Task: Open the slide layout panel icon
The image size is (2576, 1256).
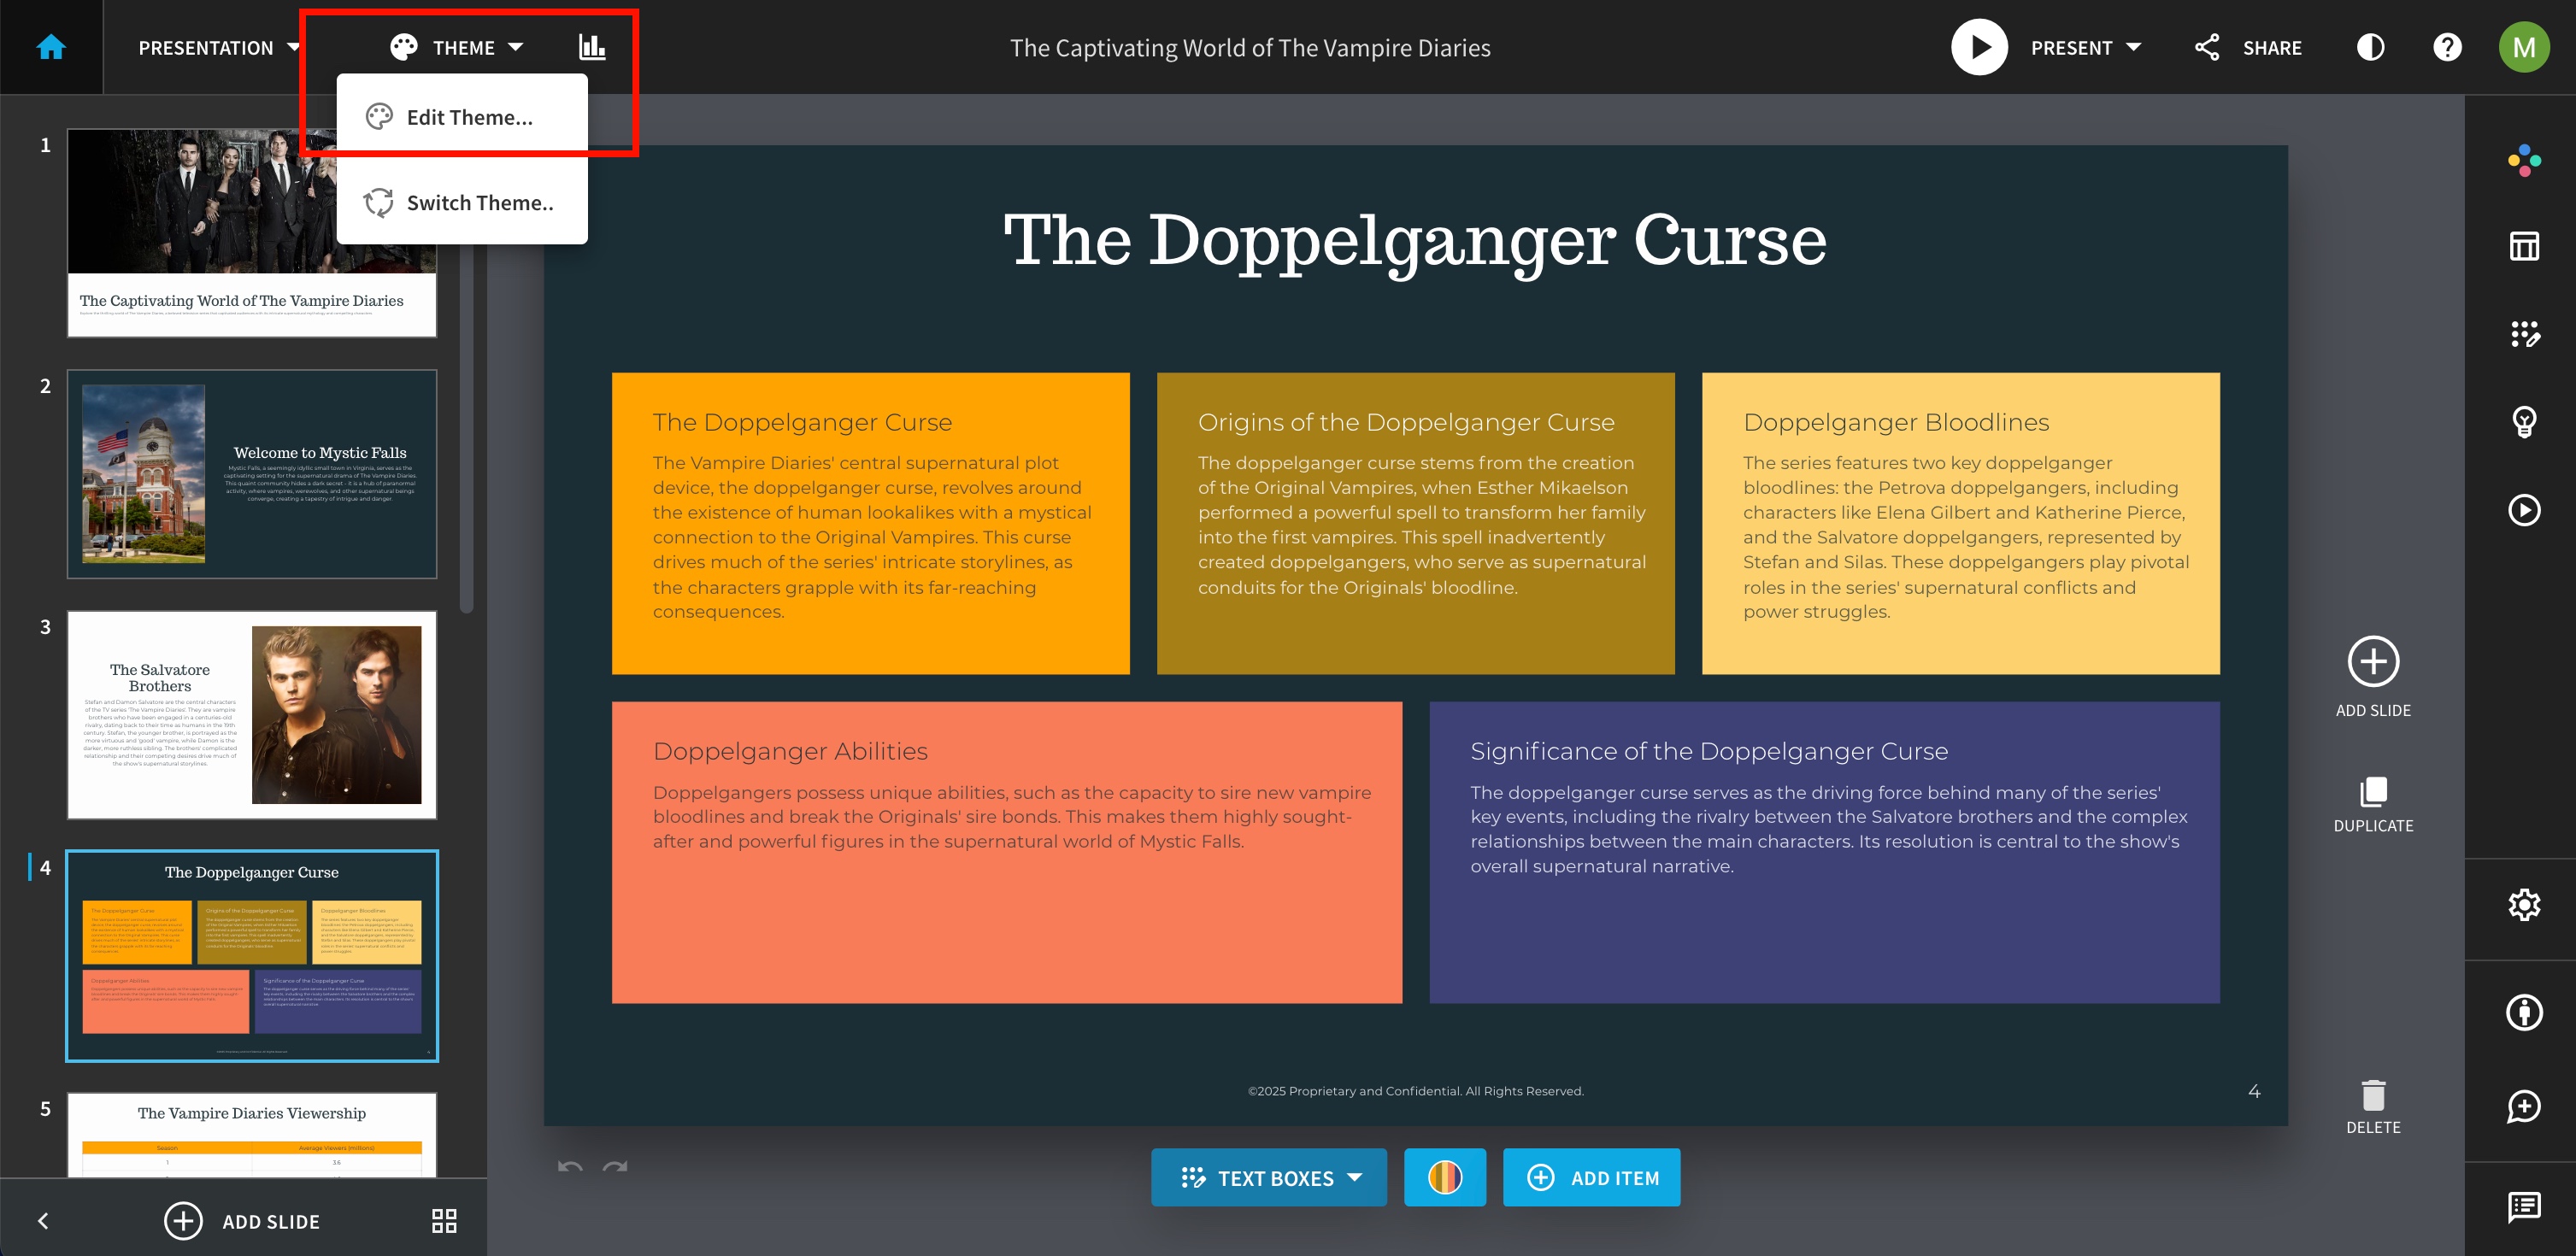Action: pos(2524,246)
